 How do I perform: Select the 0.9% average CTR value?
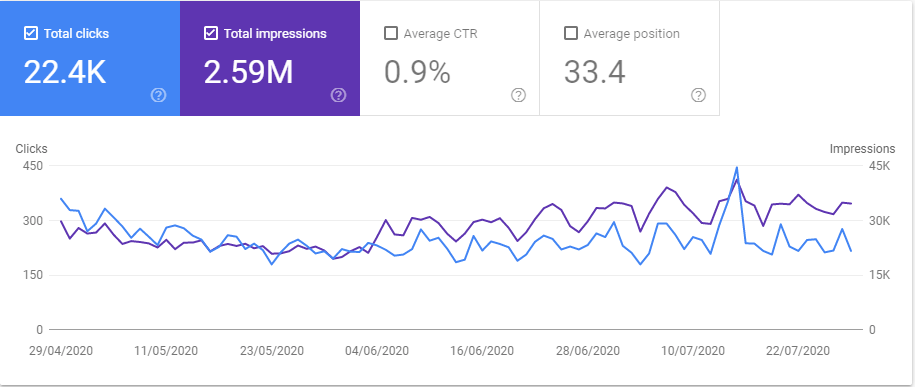[417, 72]
